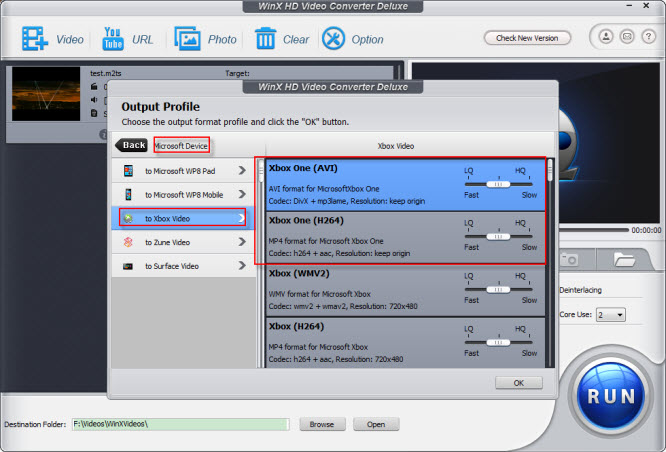Select the Xbox One (AVI) profile title

tap(303, 168)
